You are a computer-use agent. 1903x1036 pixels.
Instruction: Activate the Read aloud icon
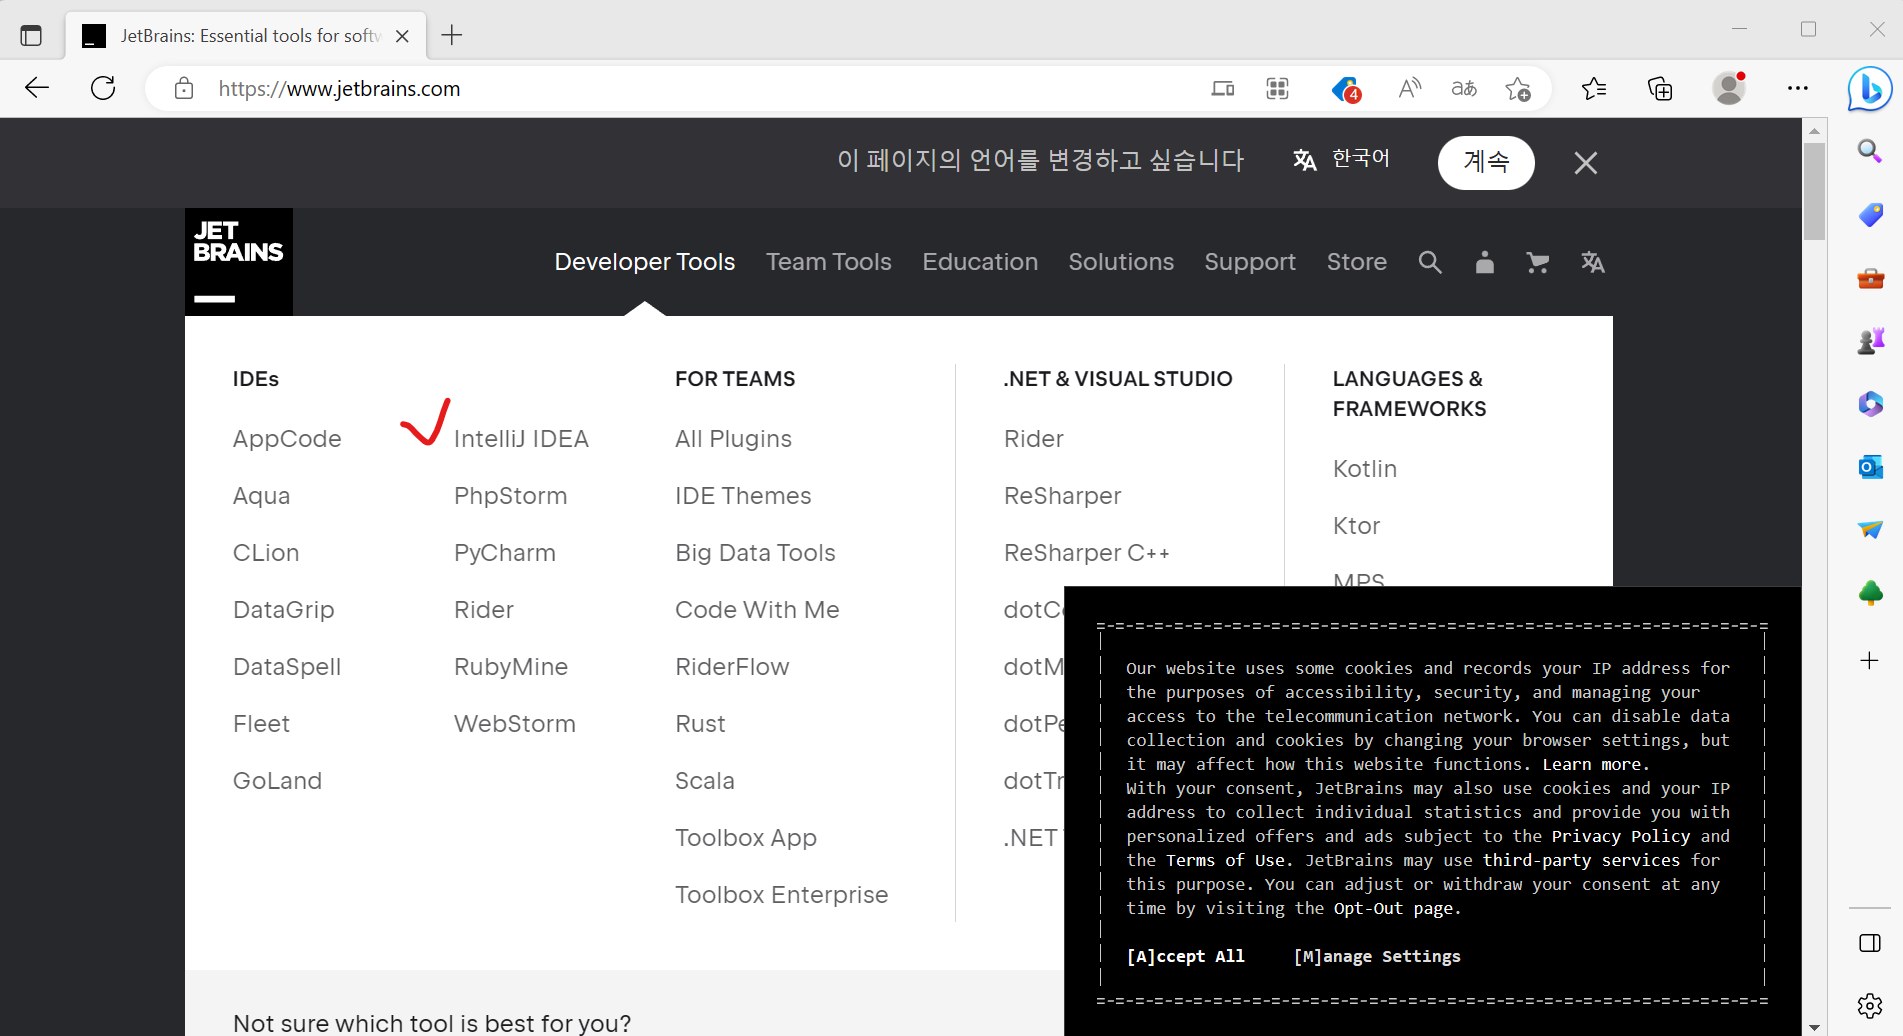point(1409,89)
